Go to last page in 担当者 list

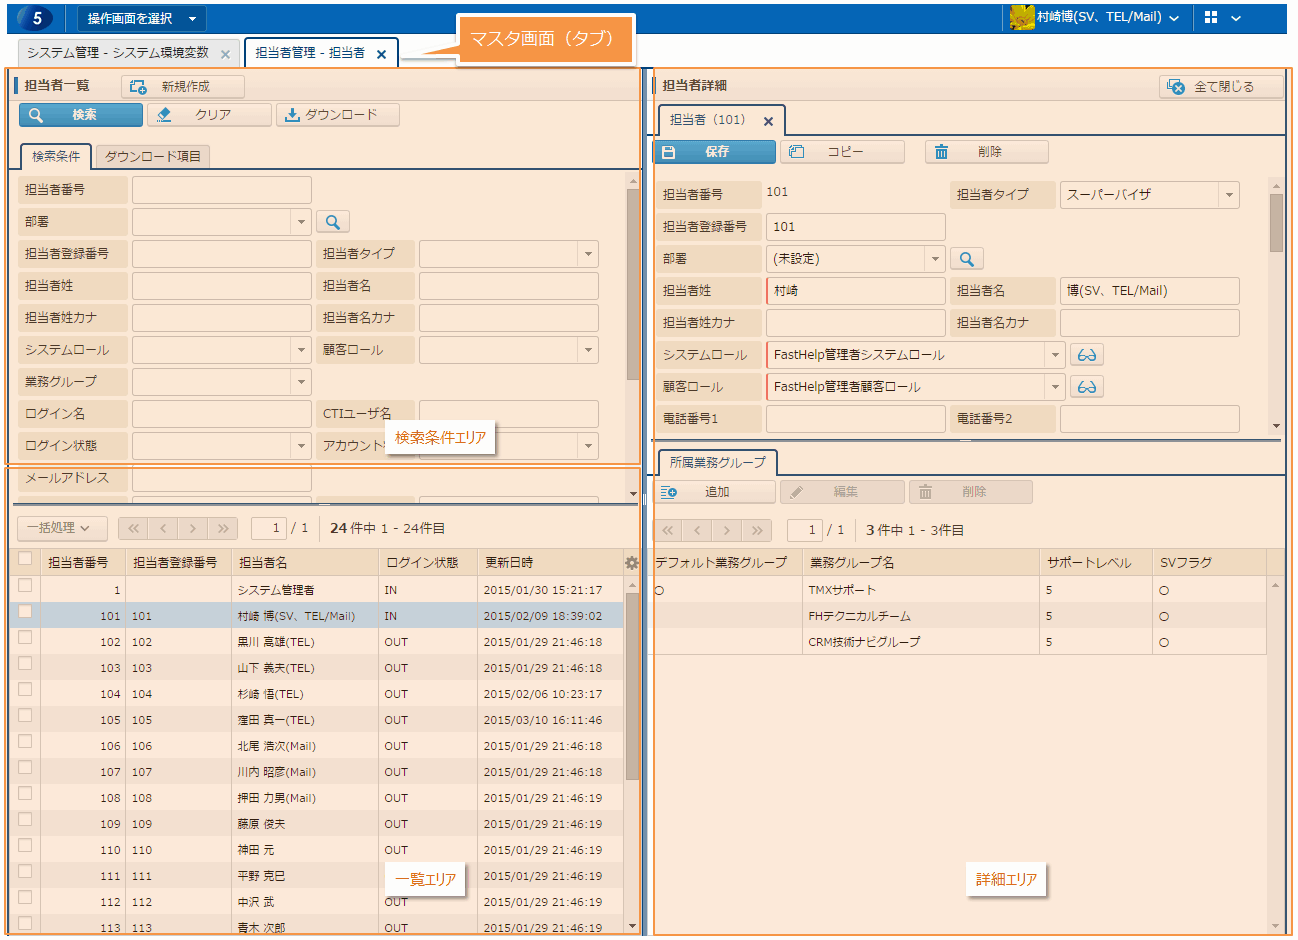coord(222,528)
